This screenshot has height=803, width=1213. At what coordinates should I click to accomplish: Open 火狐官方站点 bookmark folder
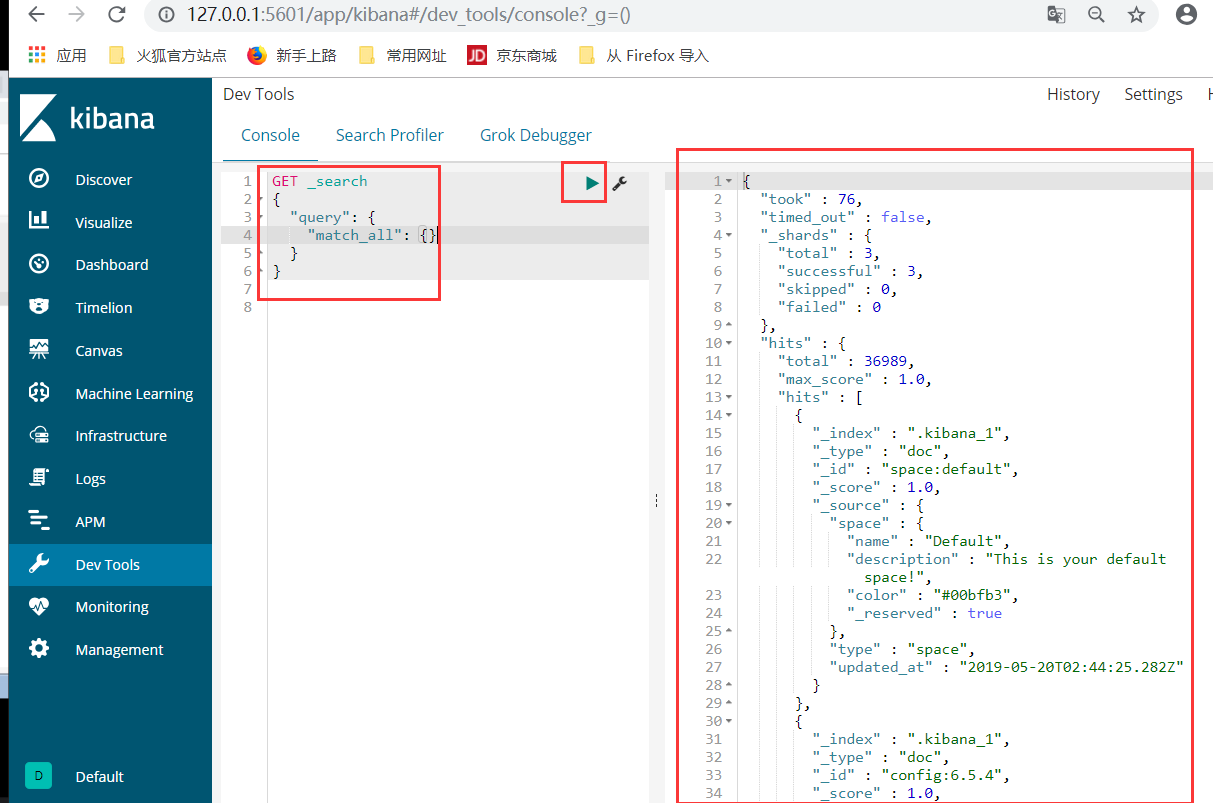point(168,55)
